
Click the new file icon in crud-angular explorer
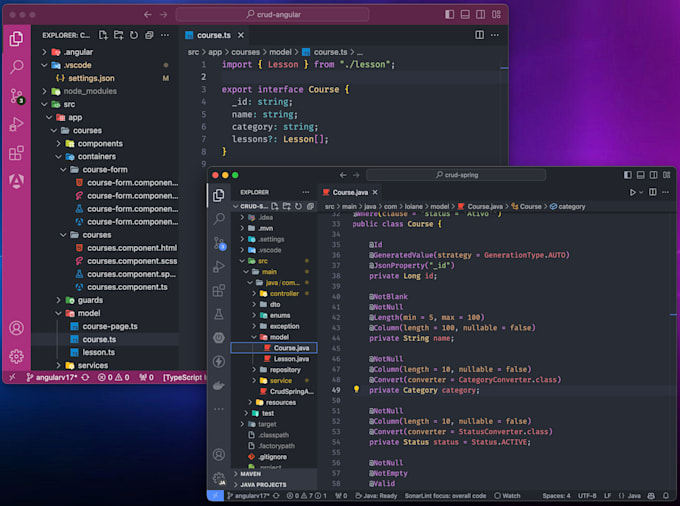tap(102, 36)
